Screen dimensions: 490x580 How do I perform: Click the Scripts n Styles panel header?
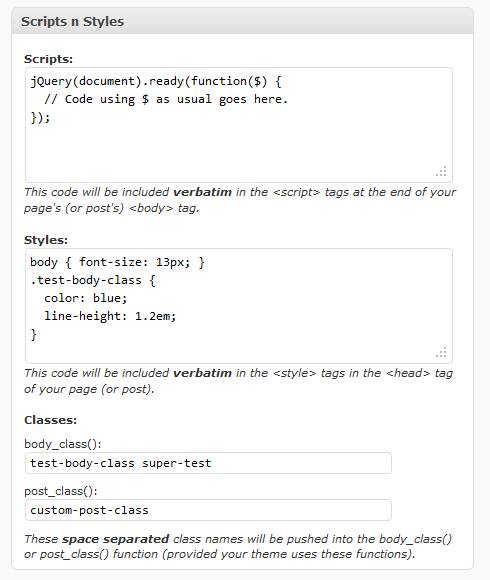coord(242,21)
